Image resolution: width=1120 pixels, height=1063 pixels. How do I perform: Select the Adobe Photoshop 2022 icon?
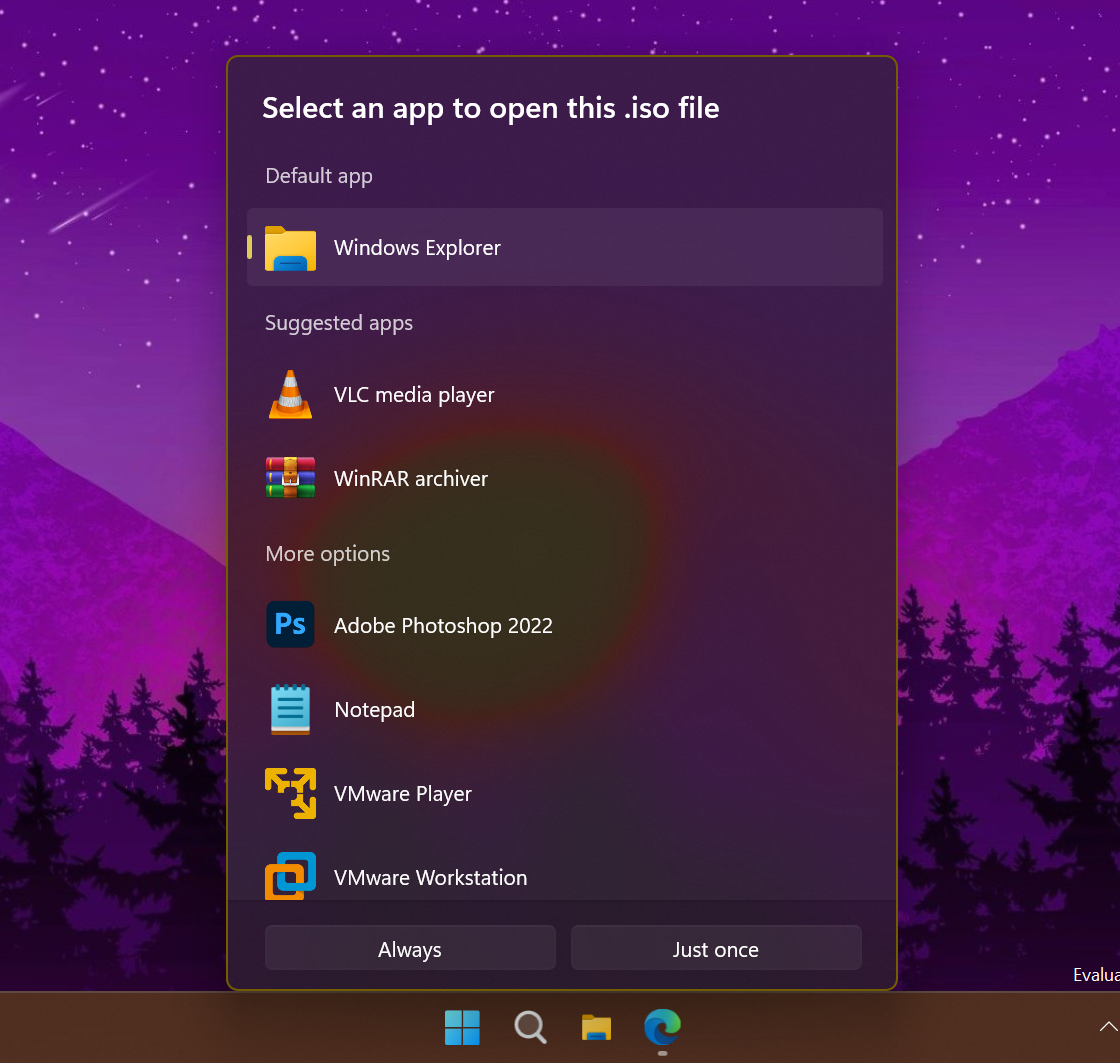[x=290, y=624]
